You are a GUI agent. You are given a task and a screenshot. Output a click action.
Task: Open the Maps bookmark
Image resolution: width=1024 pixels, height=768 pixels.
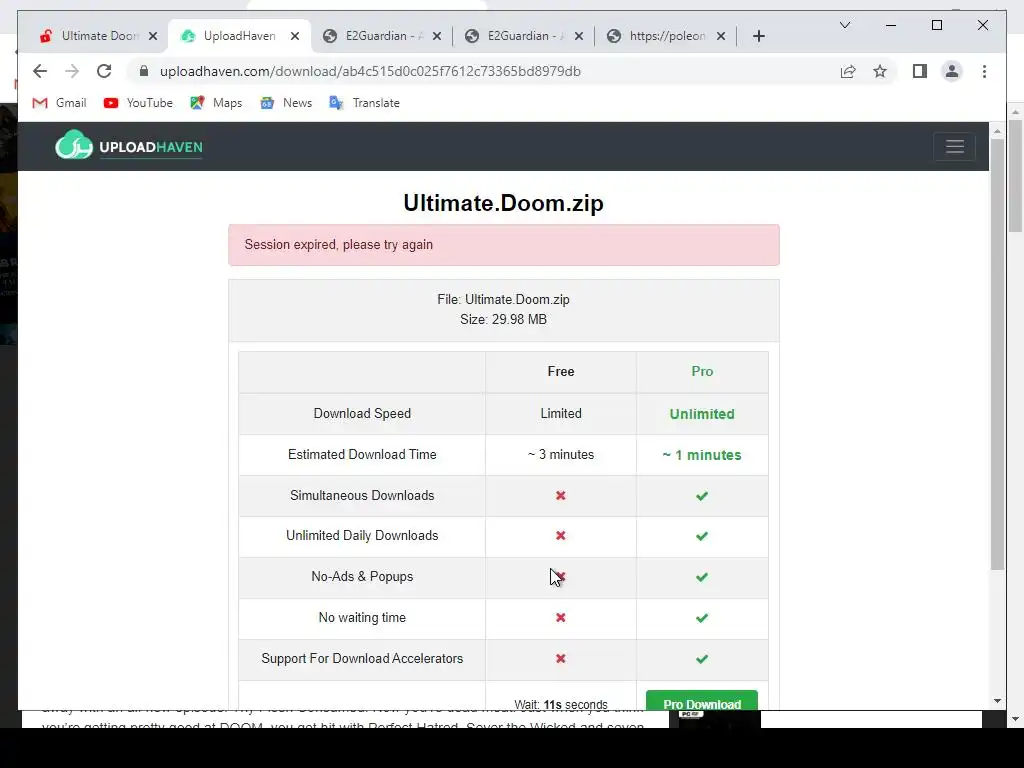pyautogui.click(x=216, y=103)
